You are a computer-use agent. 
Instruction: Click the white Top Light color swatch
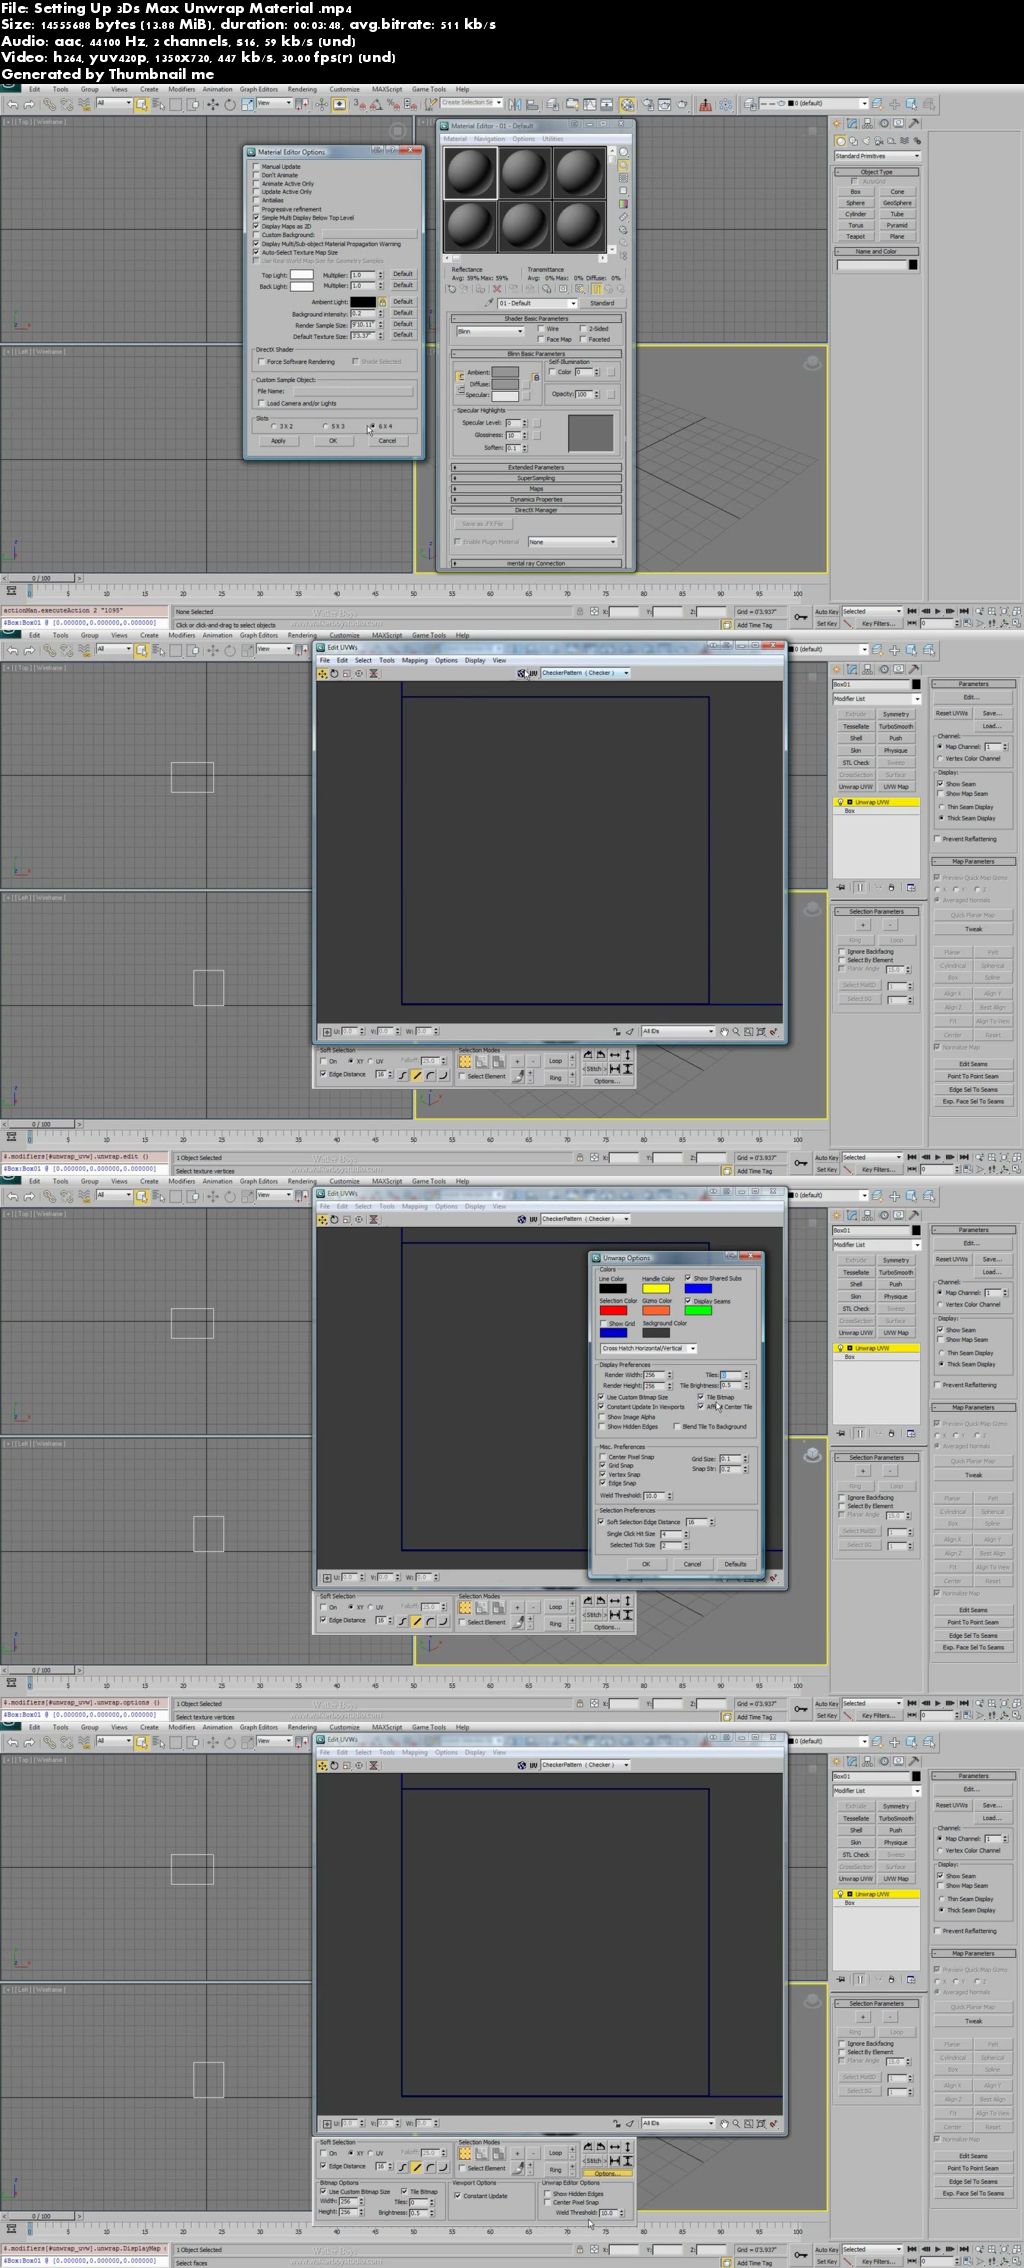(302, 275)
